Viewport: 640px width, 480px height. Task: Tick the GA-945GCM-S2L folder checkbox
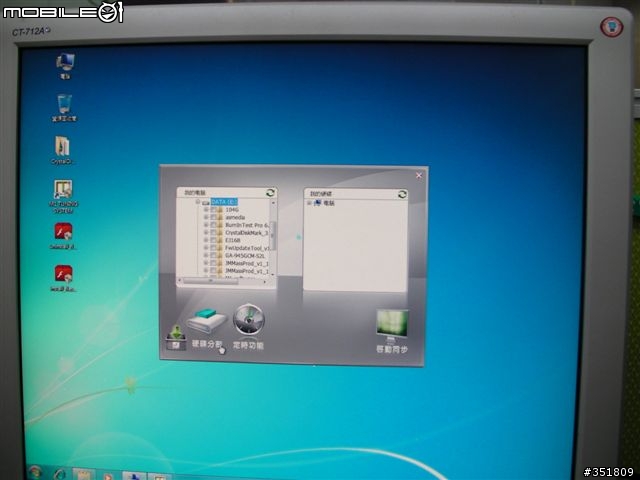tap(213, 255)
